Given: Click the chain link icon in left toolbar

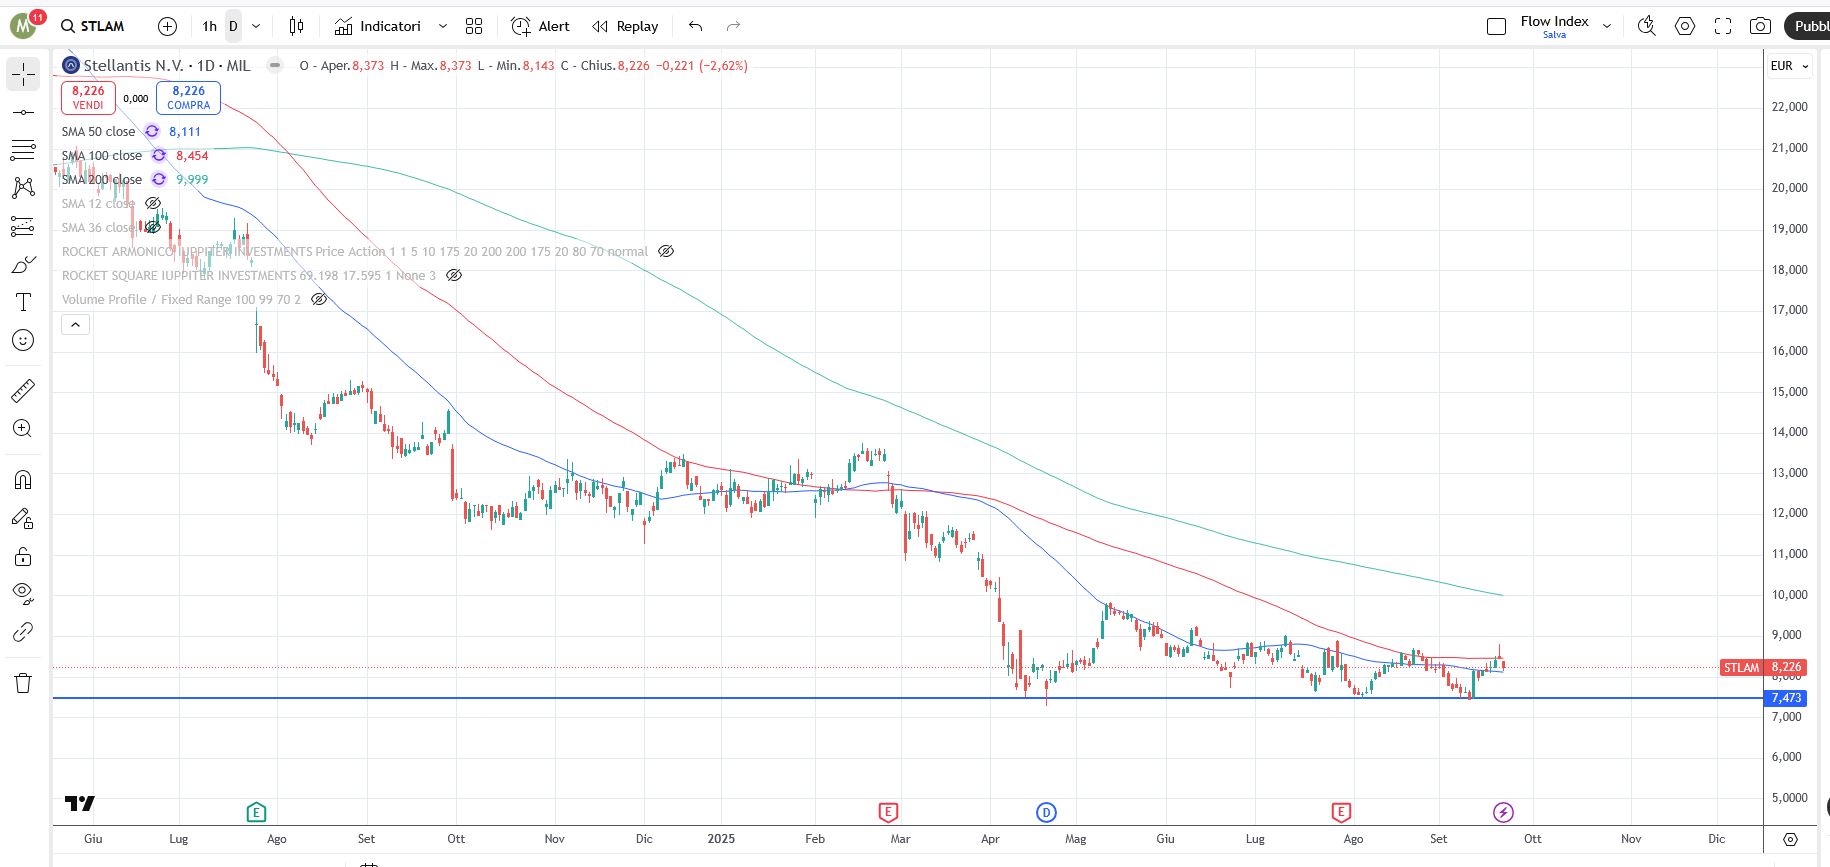Looking at the screenshot, I should coord(23,632).
